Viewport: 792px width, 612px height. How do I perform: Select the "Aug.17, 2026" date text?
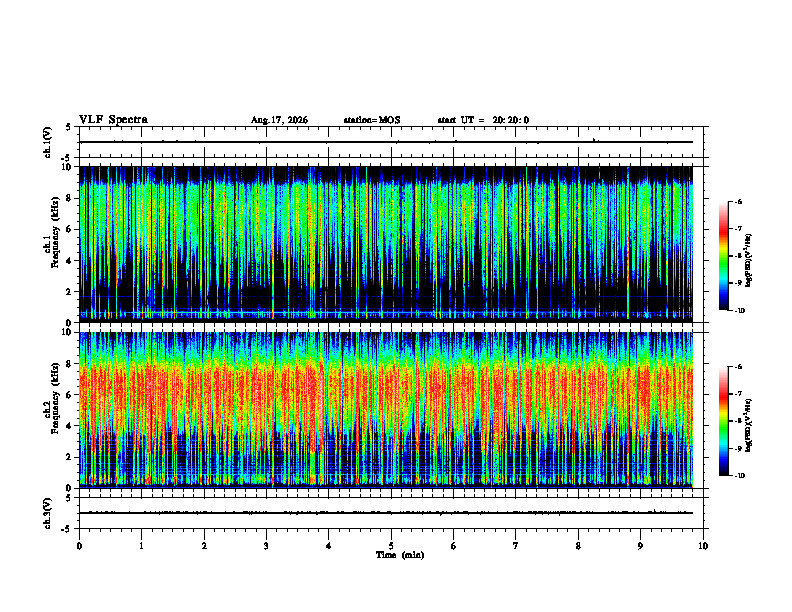pos(279,120)
